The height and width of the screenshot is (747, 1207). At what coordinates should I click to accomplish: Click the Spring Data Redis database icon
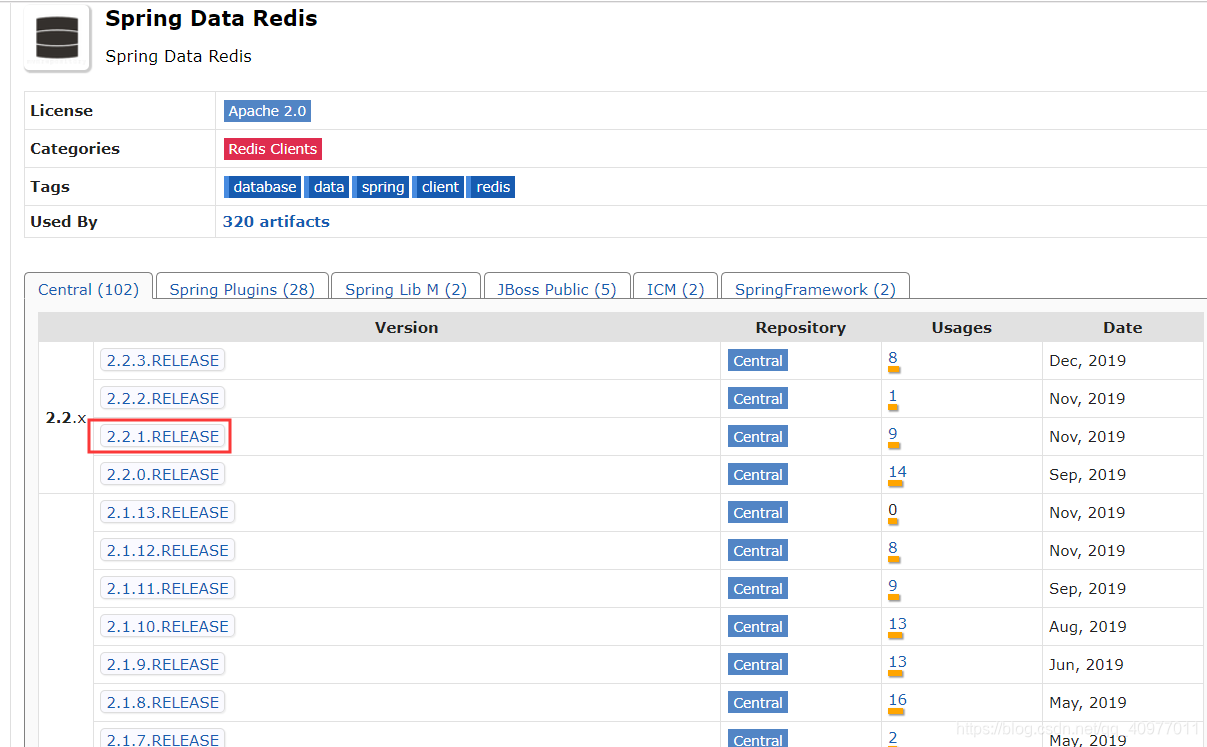57,39
